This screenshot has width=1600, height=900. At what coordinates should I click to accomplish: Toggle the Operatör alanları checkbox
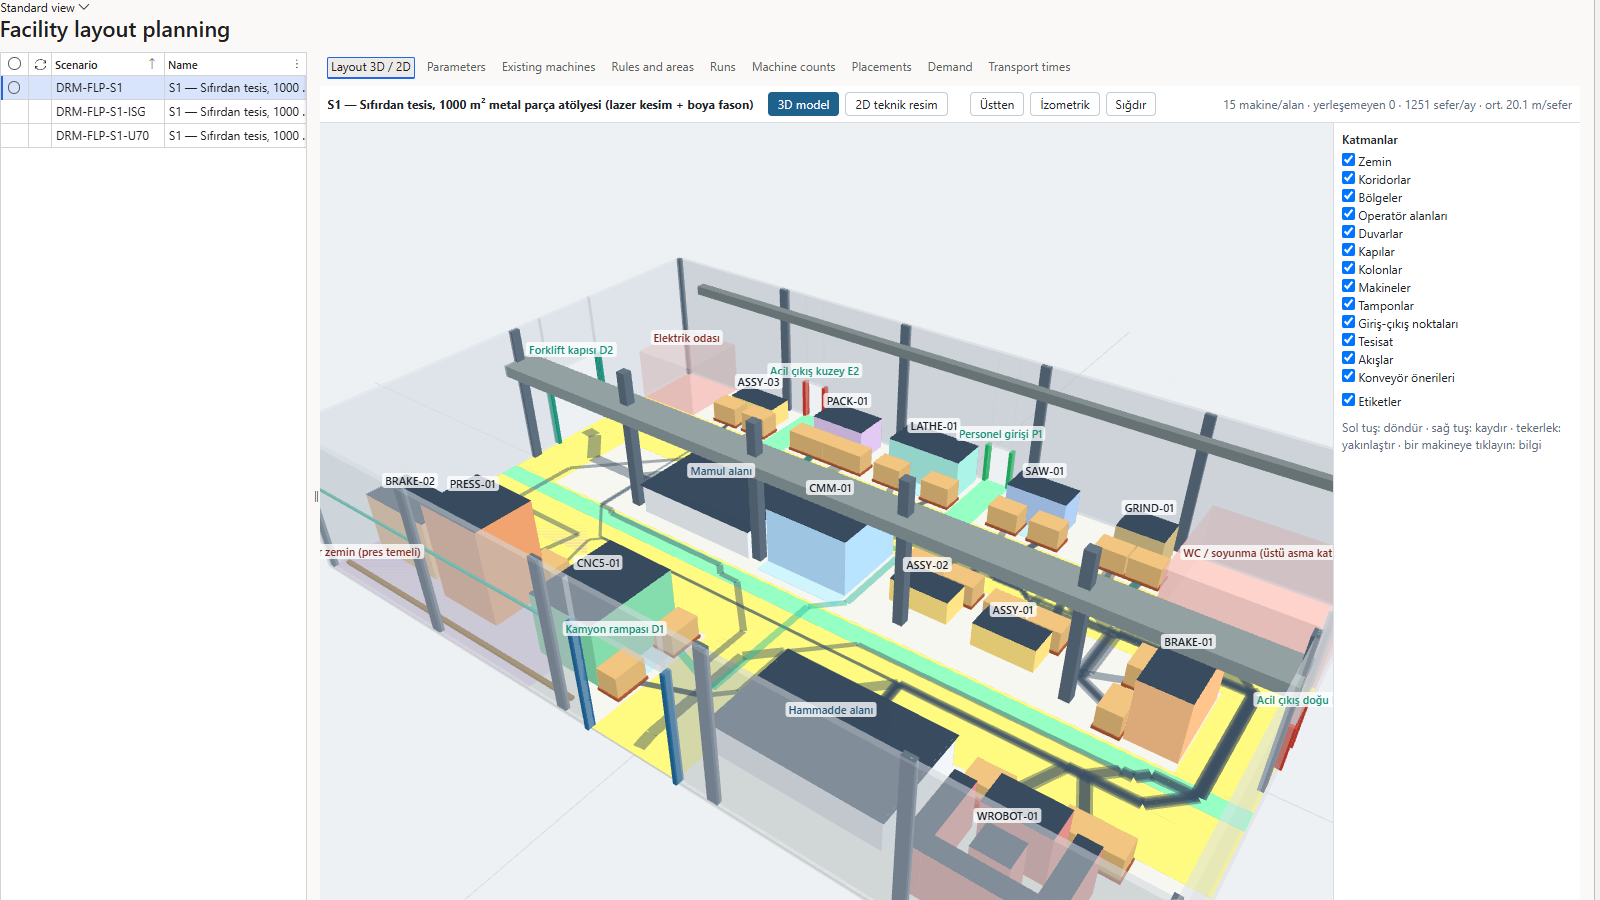[1348, 214]
